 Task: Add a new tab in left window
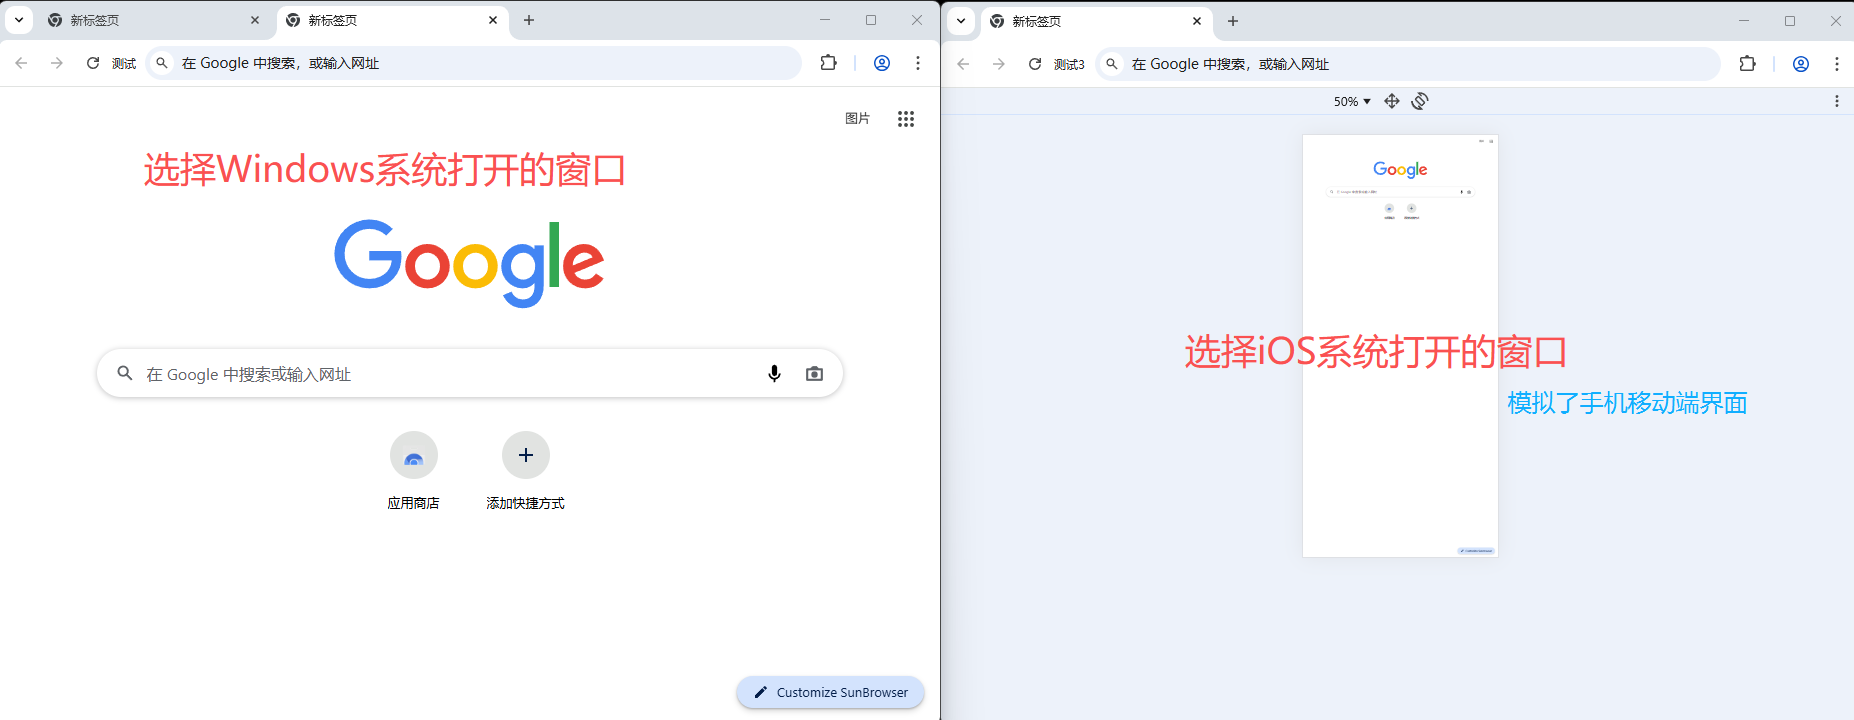click(529, 20)
